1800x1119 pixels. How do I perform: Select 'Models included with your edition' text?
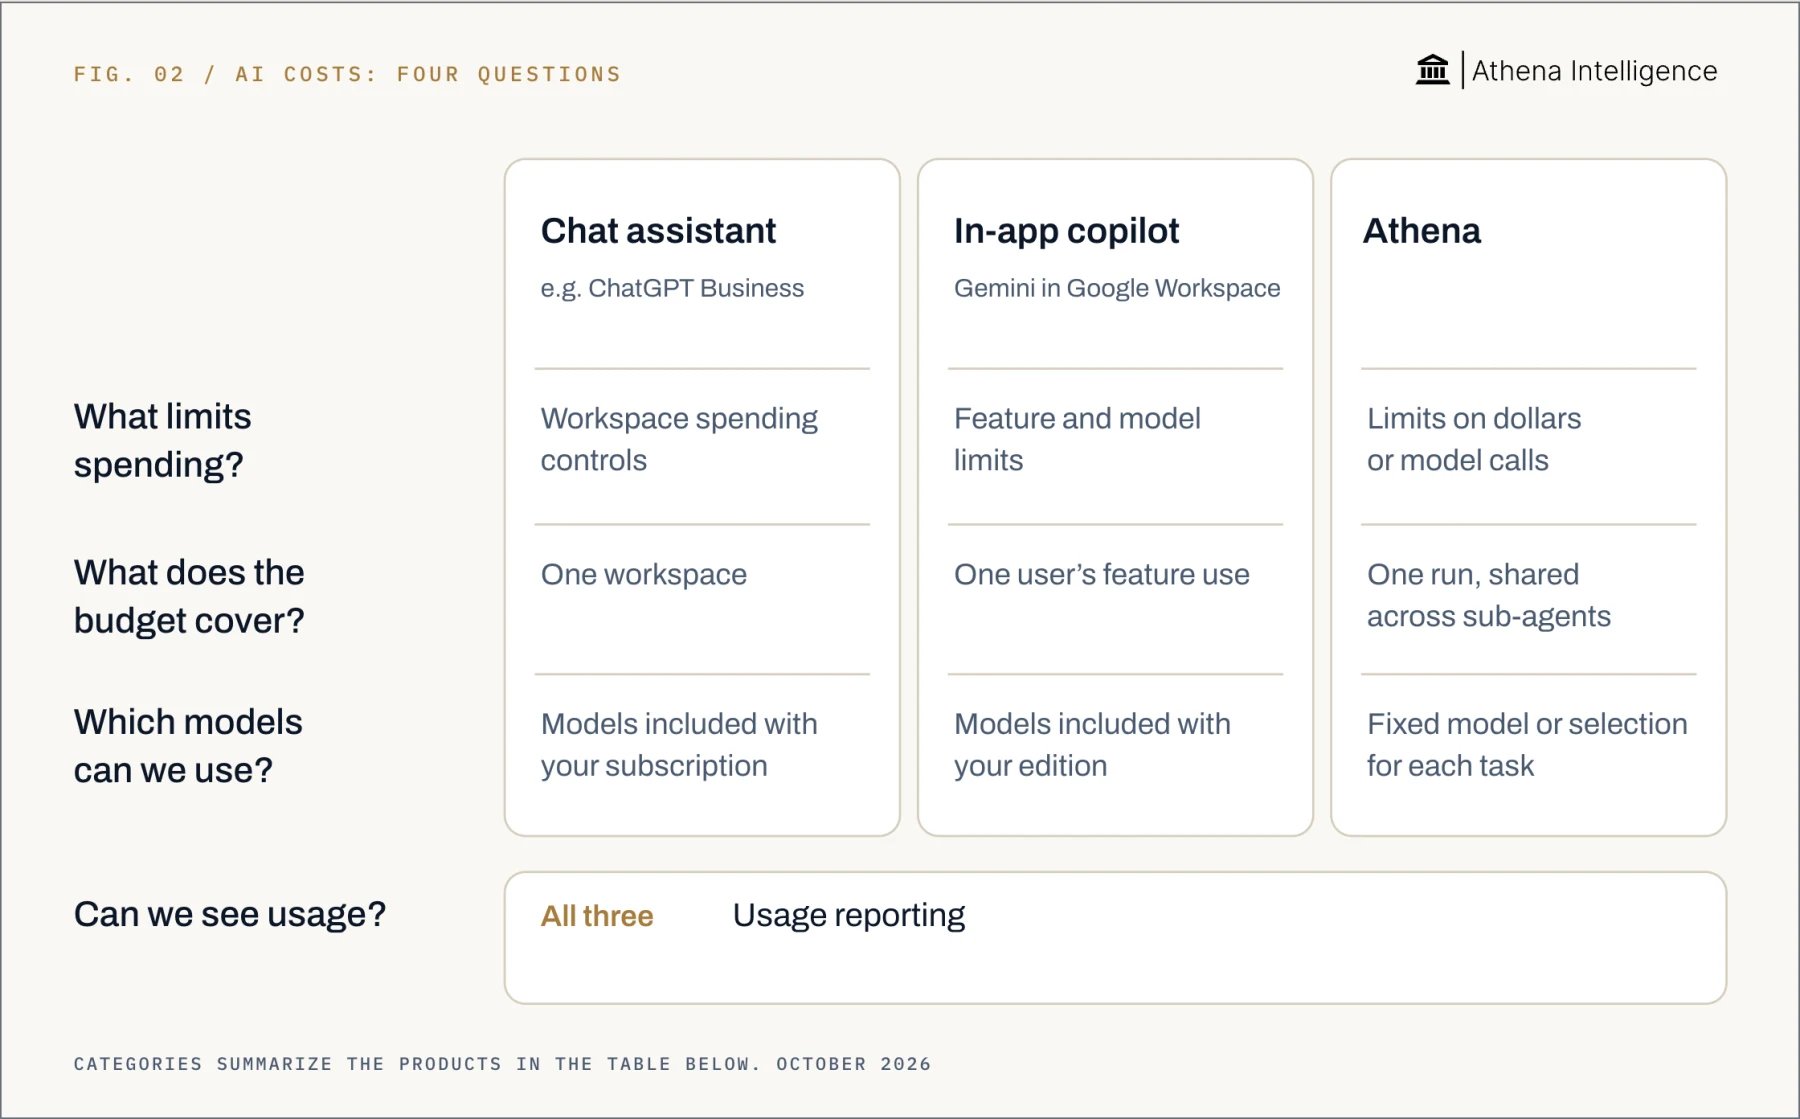click(1092, 744)
